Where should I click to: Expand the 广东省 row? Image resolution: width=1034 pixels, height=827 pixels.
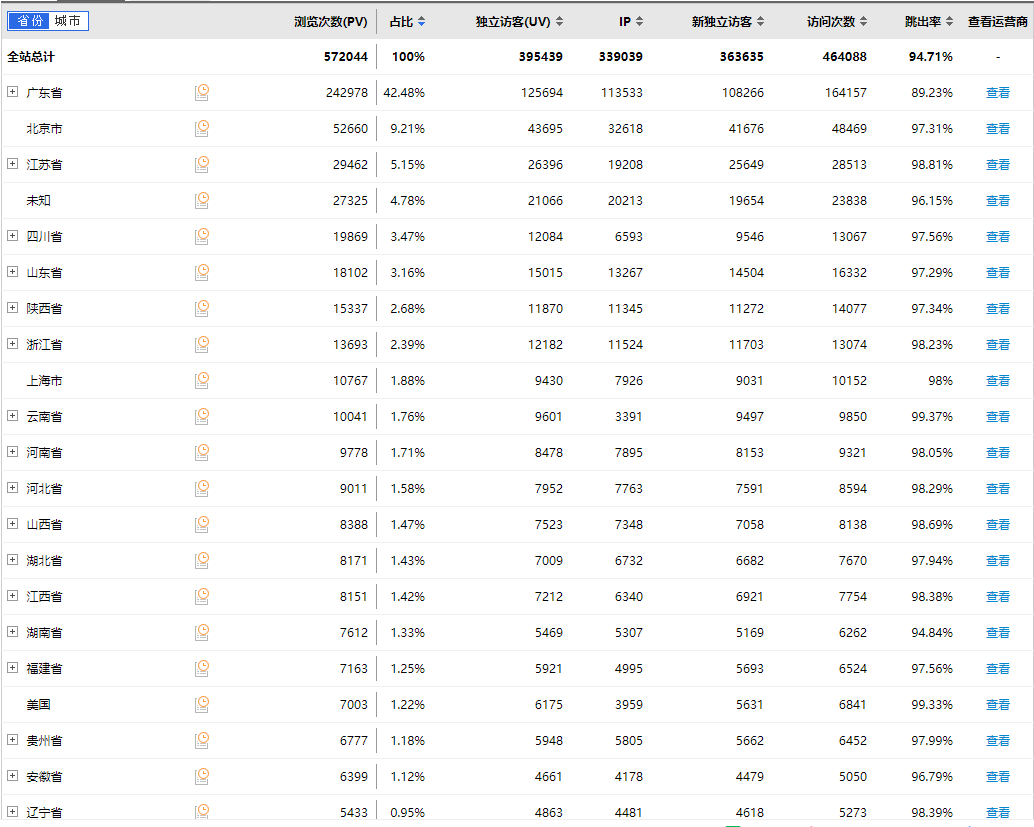point(13,92)
